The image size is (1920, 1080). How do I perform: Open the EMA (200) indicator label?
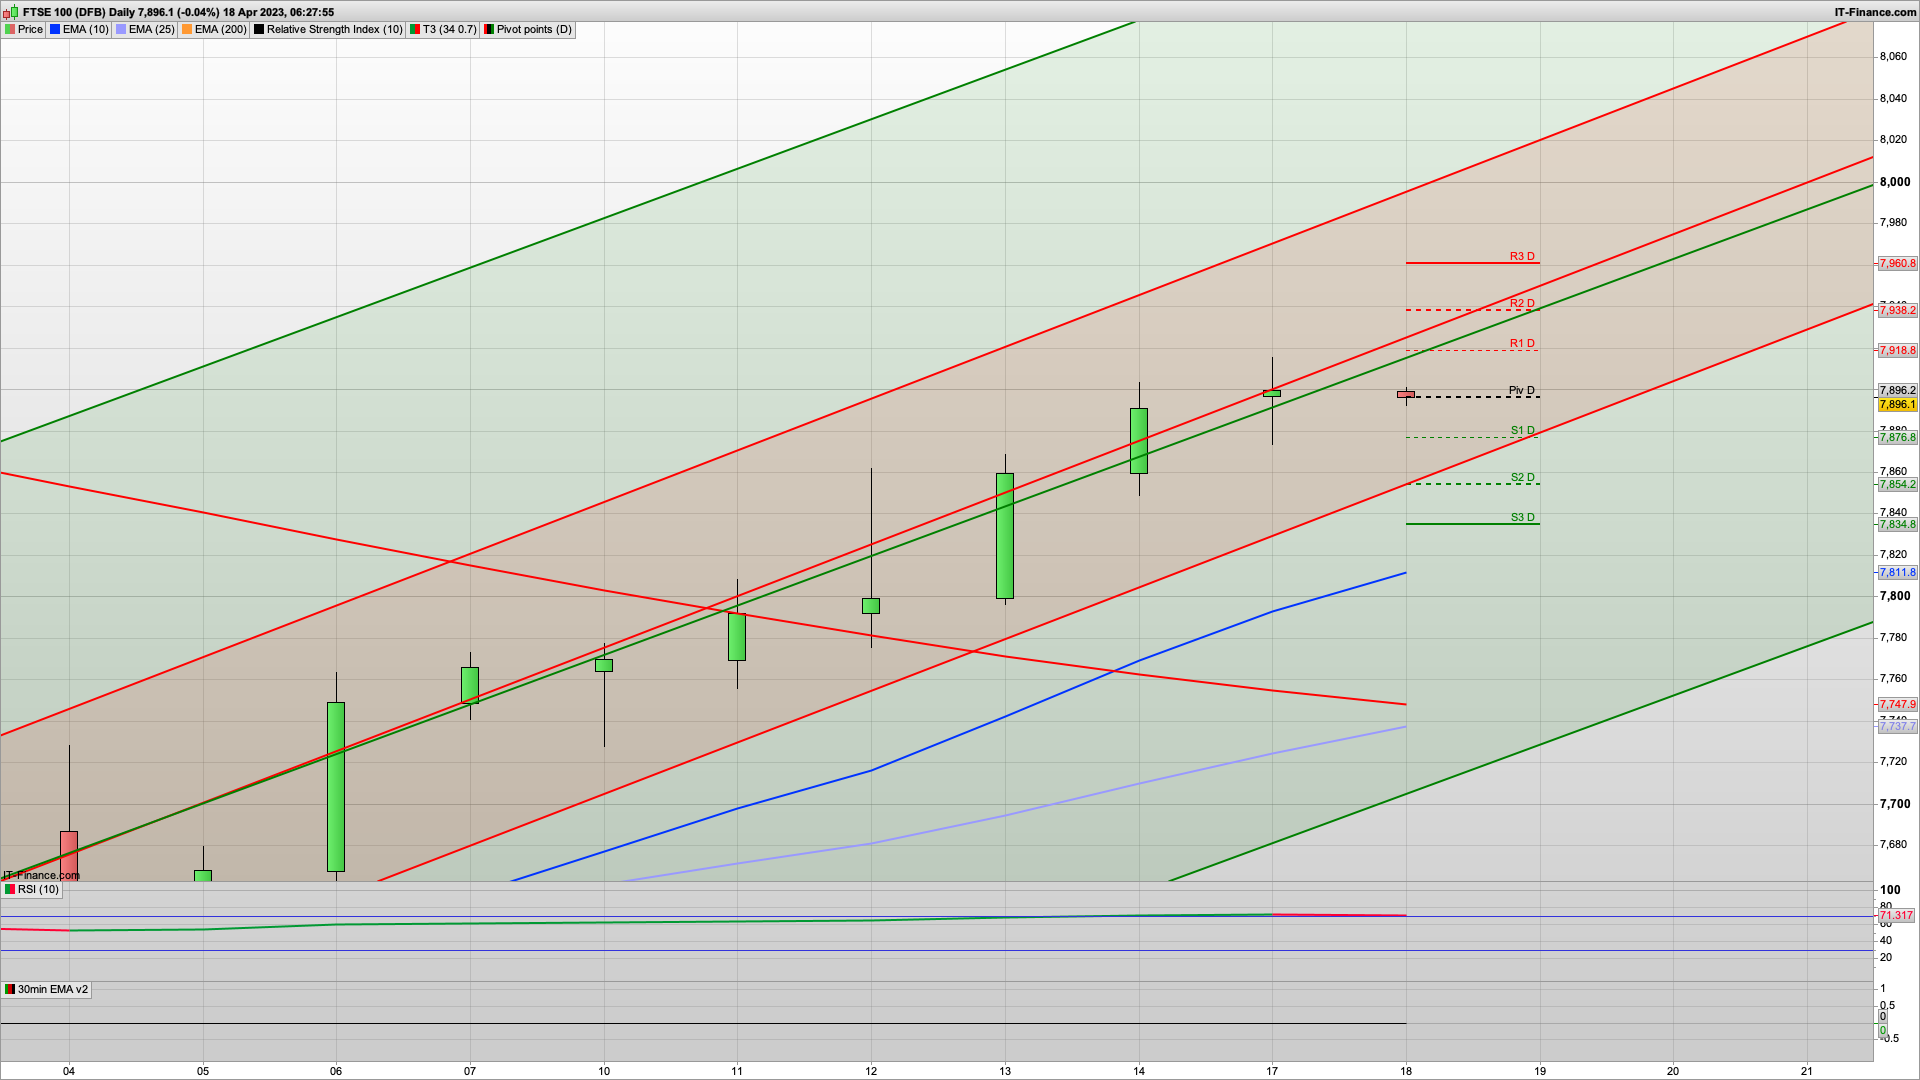(220, 29)
